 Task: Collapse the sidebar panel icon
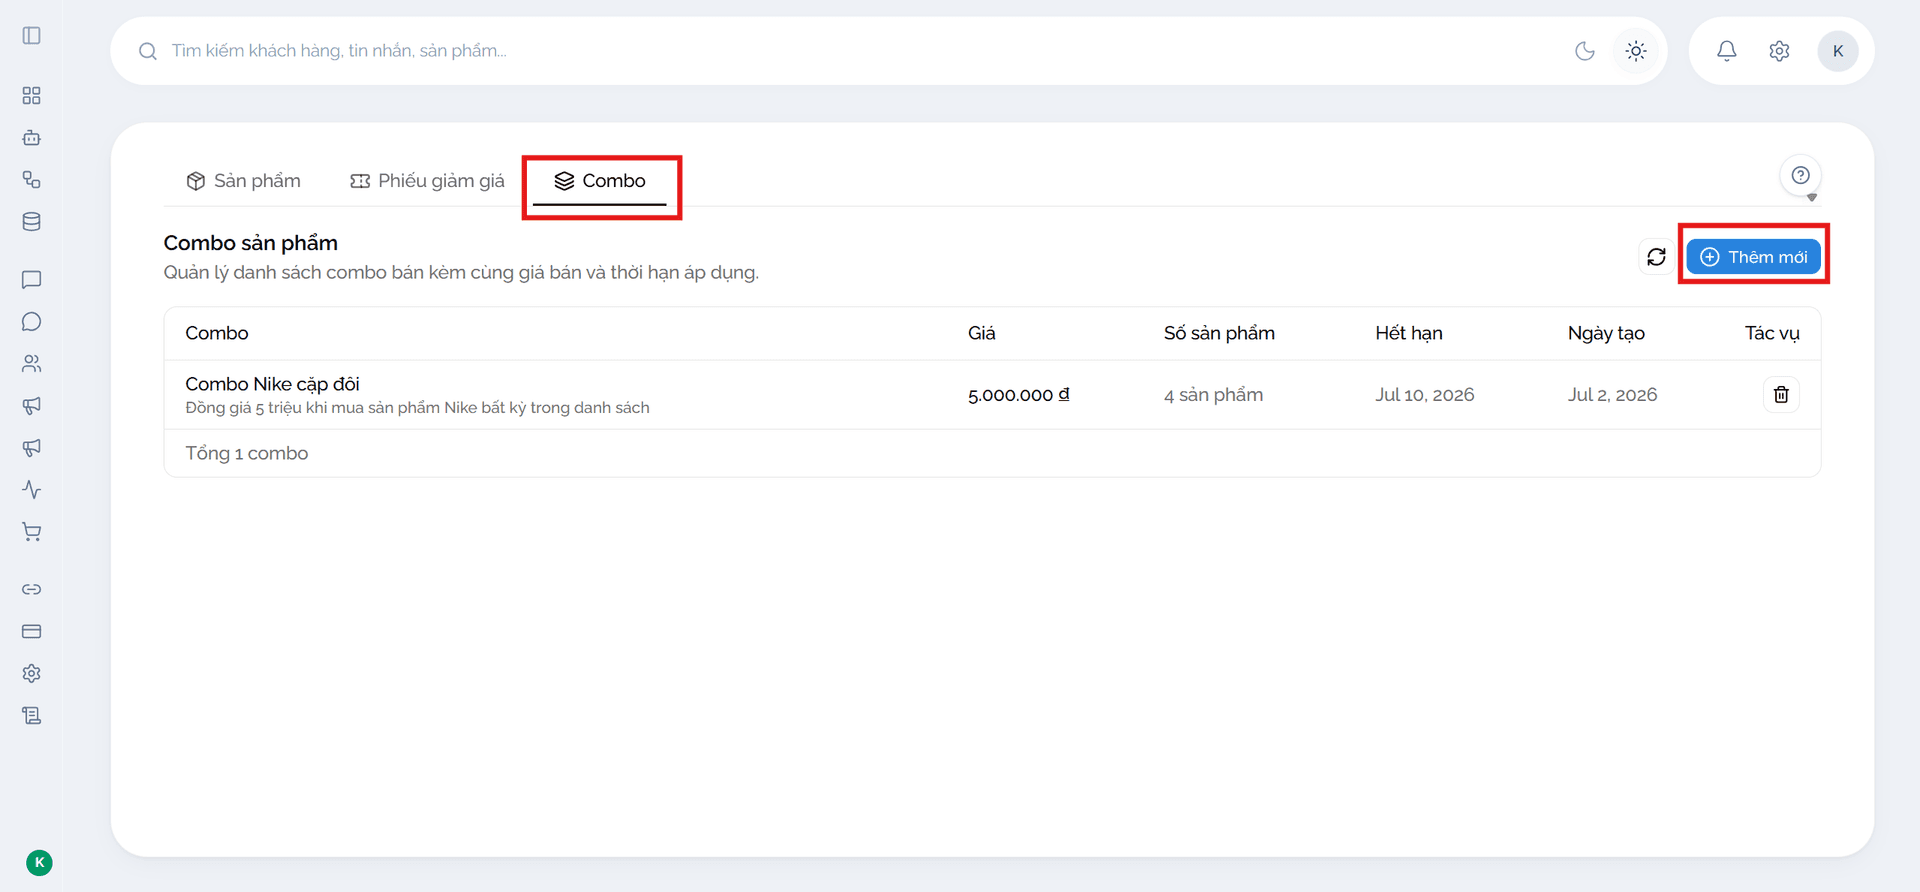click(x=32, y=36)
